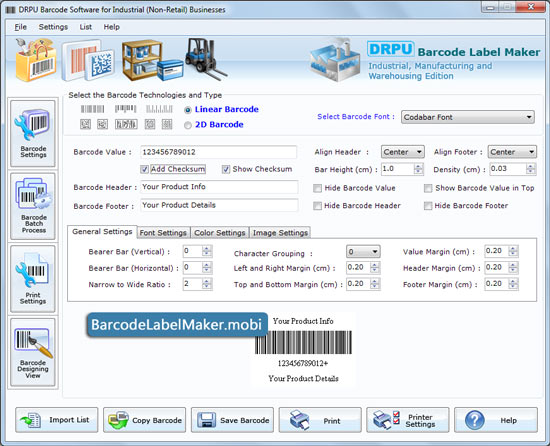Expand the Select Barcode Font dropdown
The height and width of the screenshot is (446, 550).
468,117
